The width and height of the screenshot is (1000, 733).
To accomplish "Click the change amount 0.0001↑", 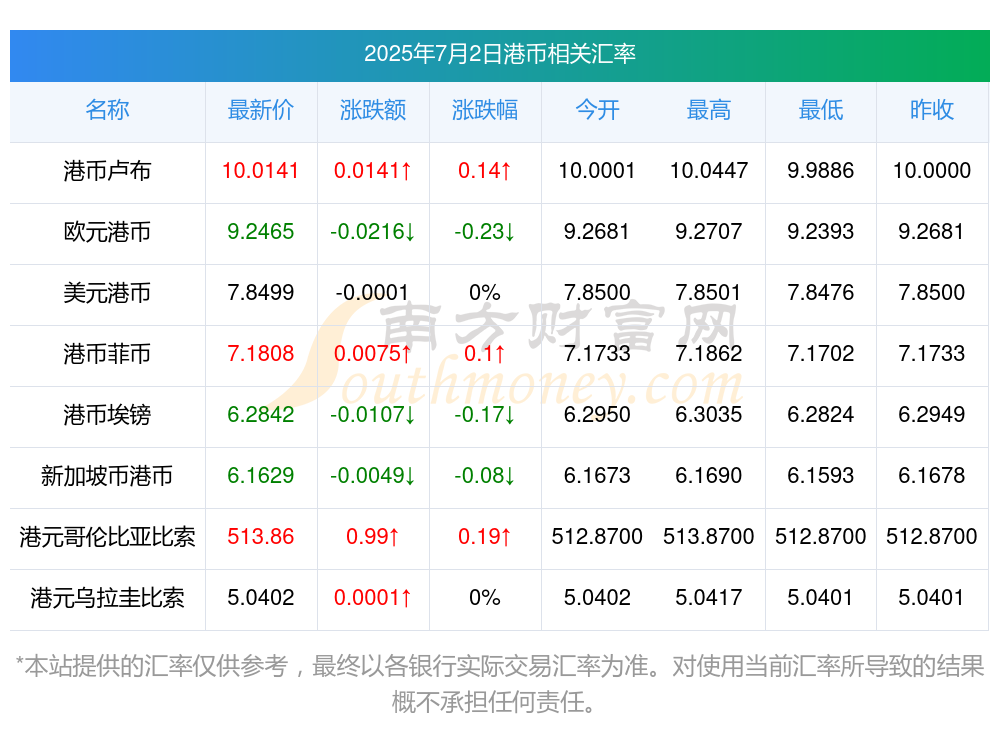I will pos(373,598).
